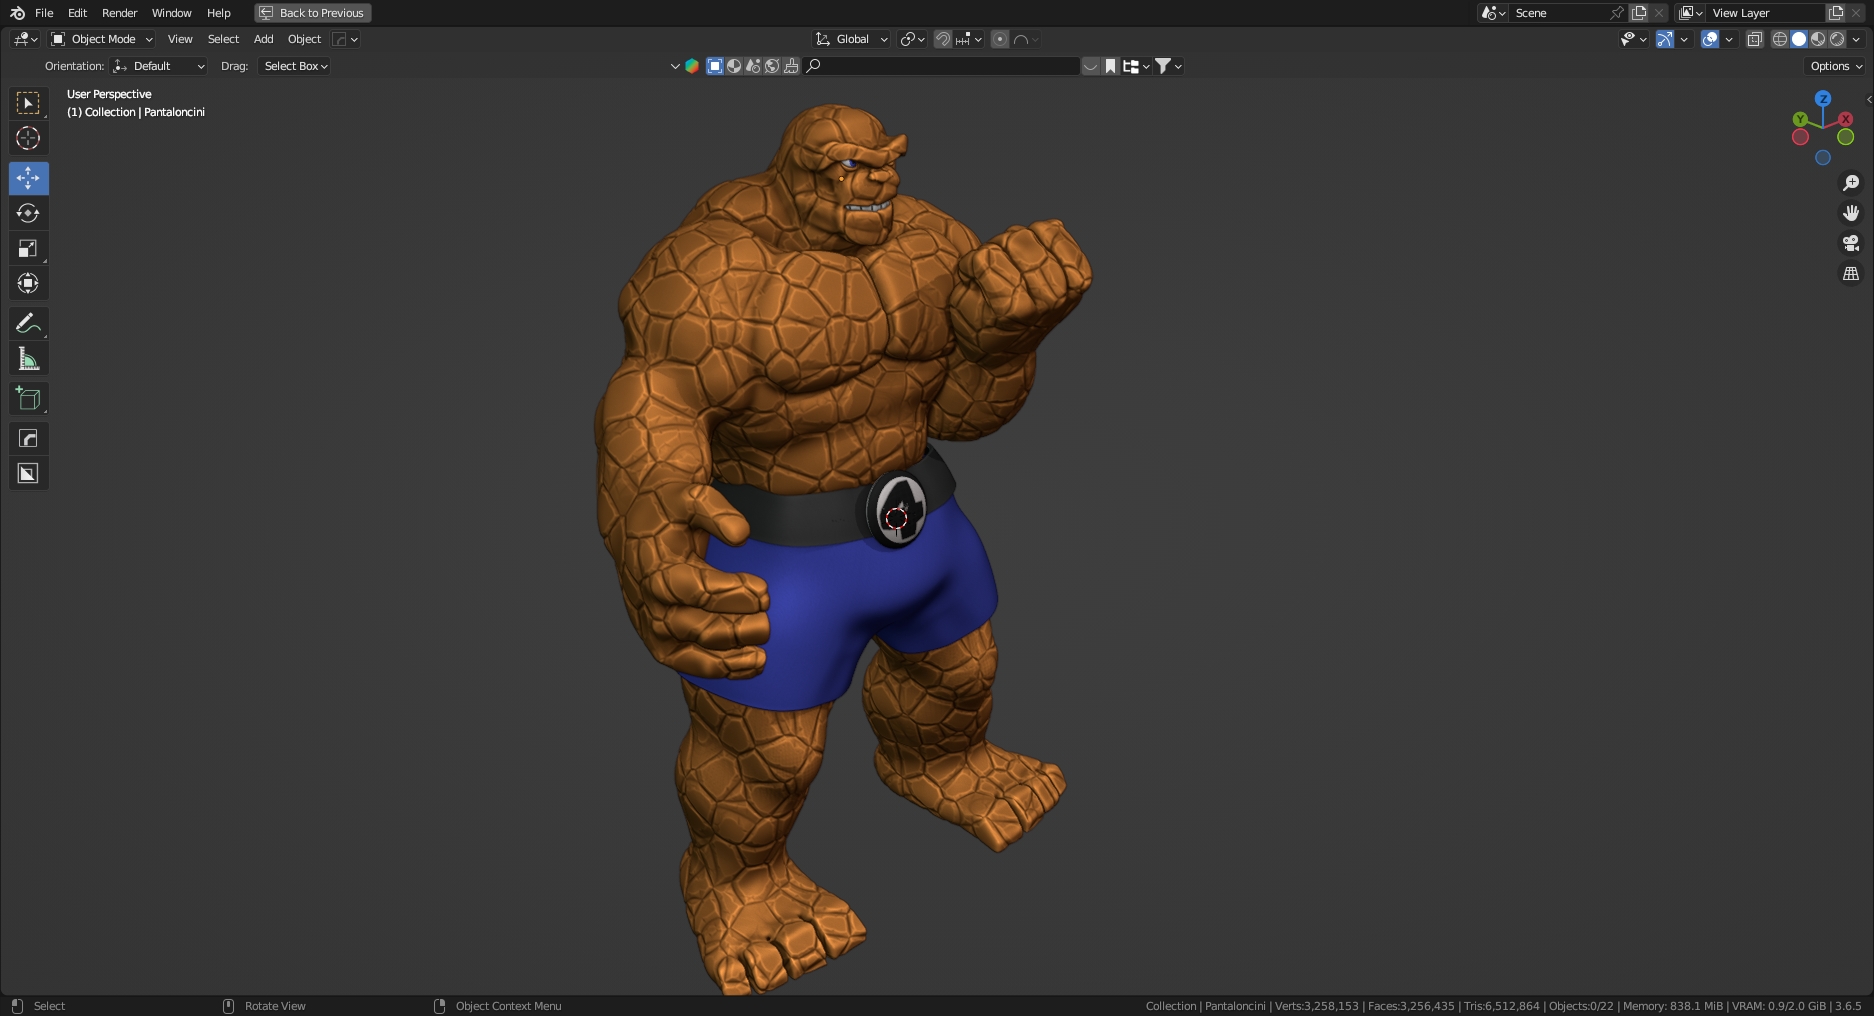Open the Help menu
1874x1016 pixels.
click(218, 13)
